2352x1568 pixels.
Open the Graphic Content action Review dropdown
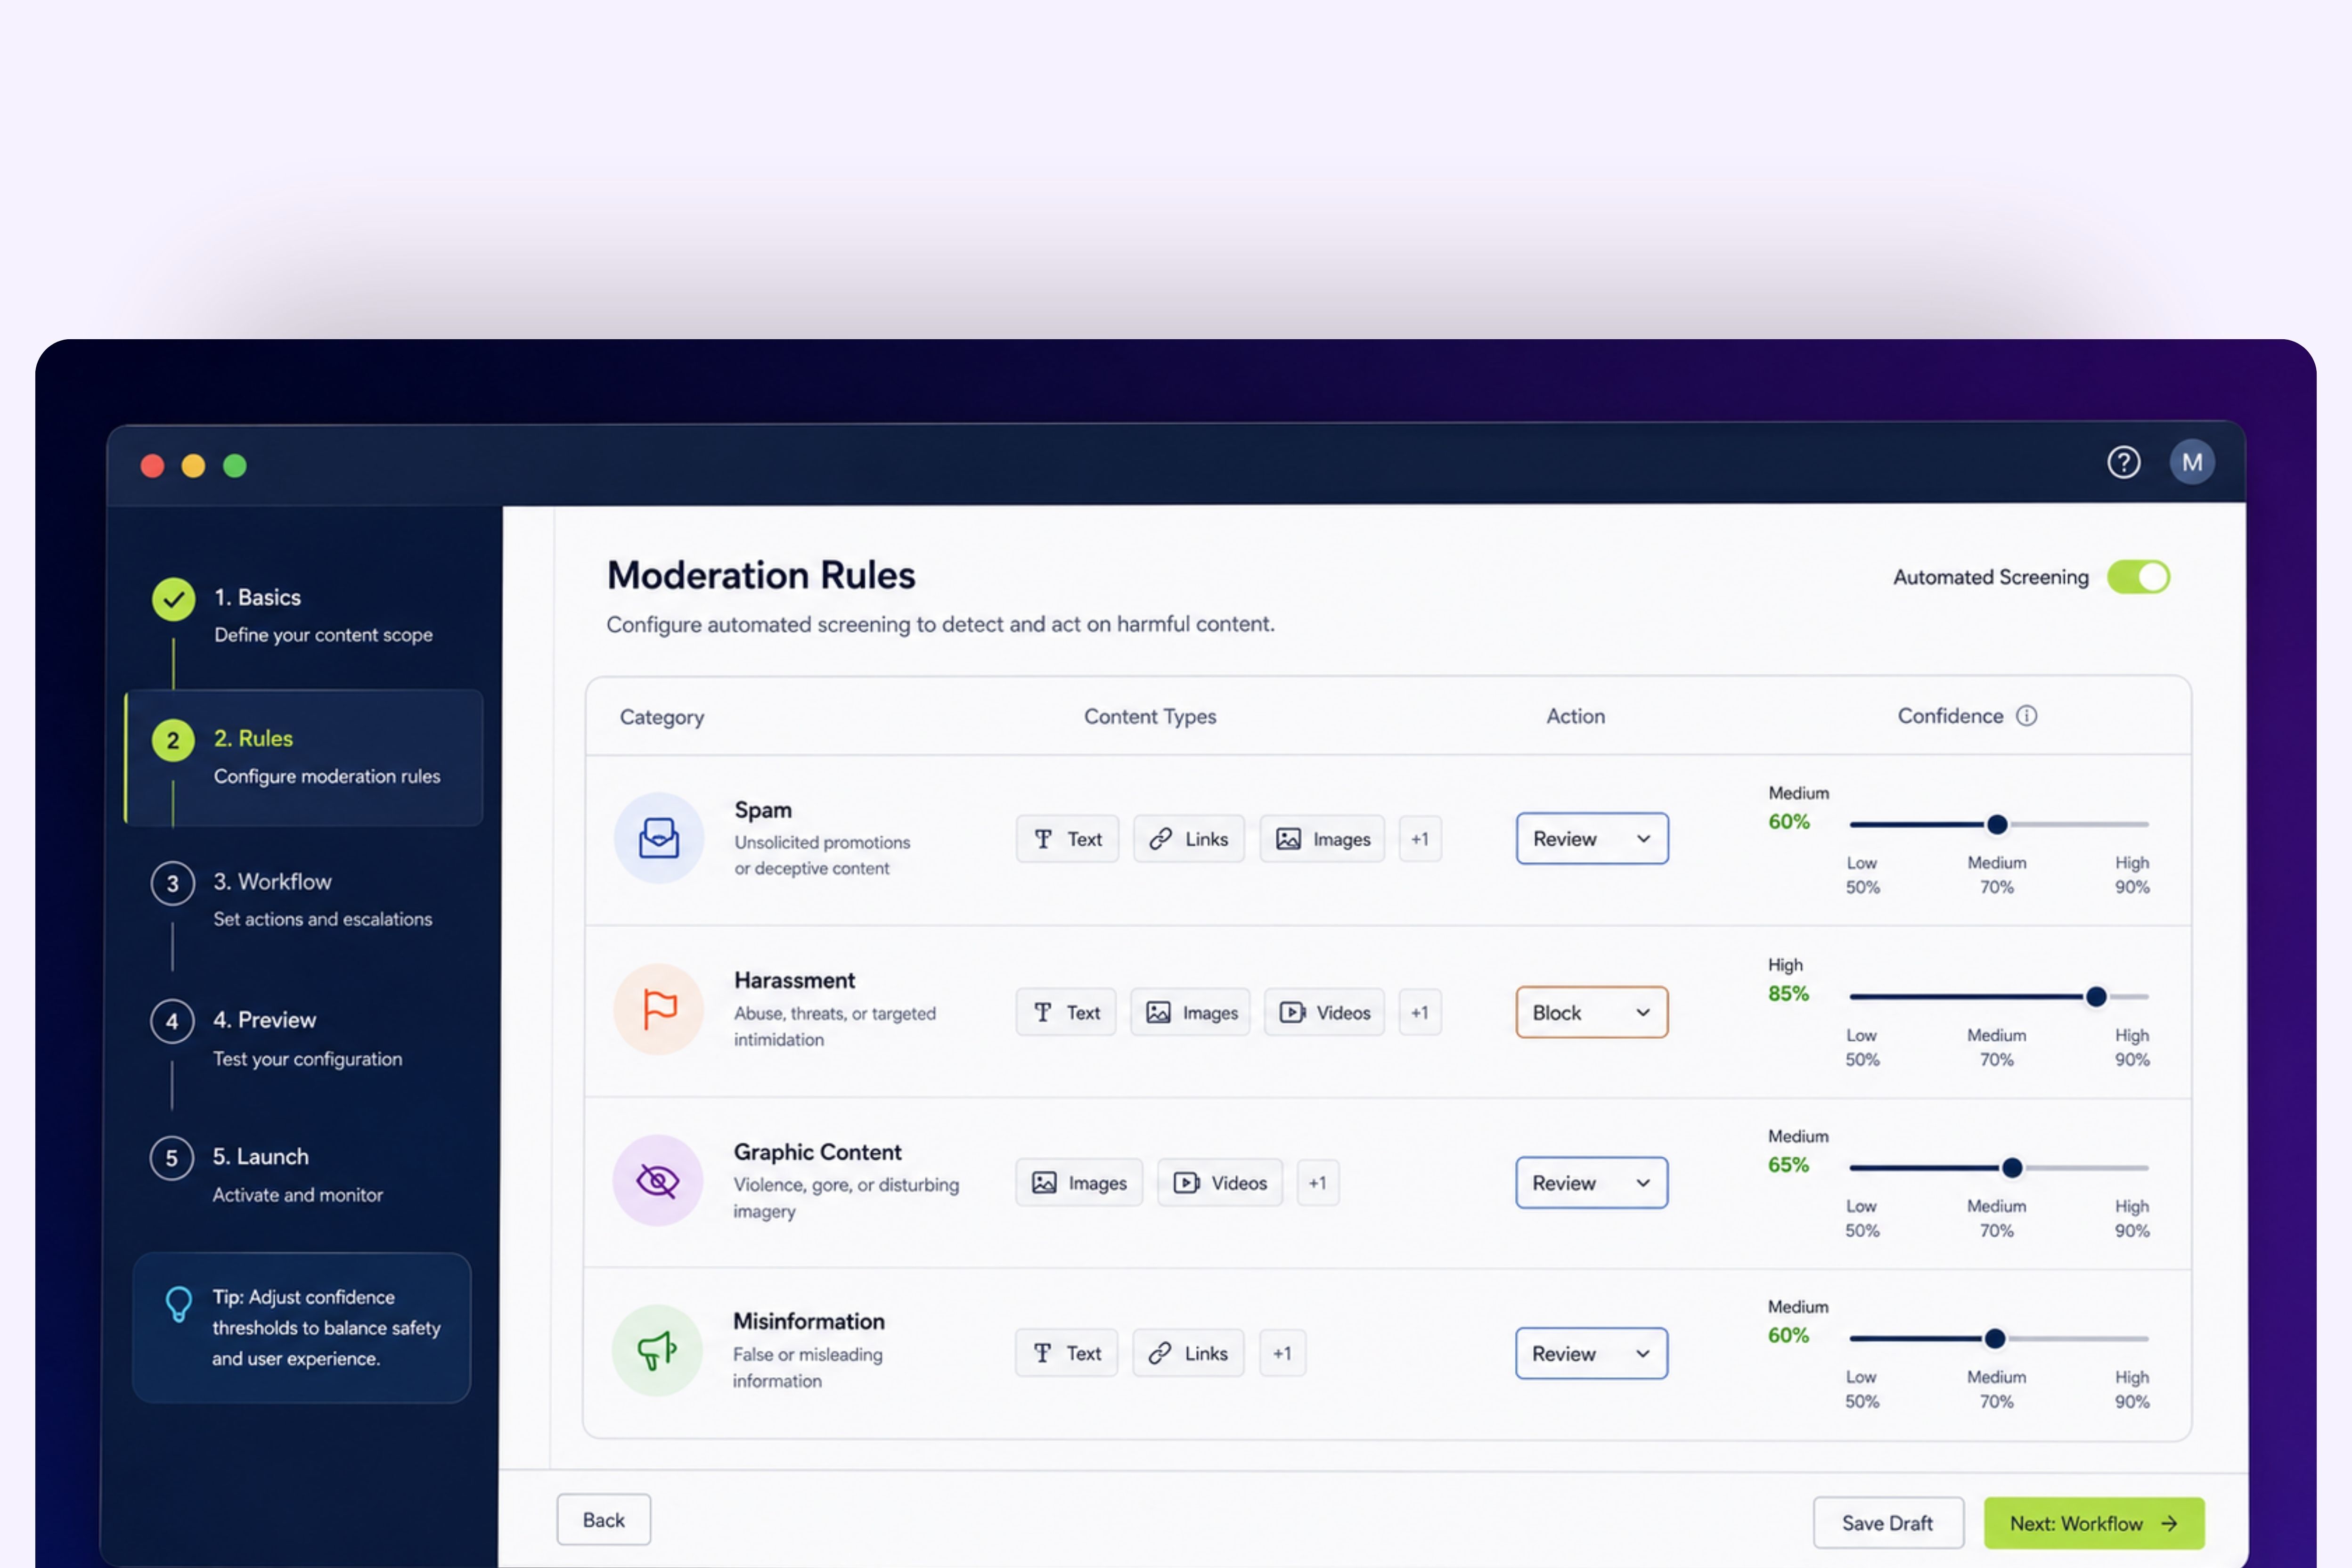[x=1591, y=1183]
